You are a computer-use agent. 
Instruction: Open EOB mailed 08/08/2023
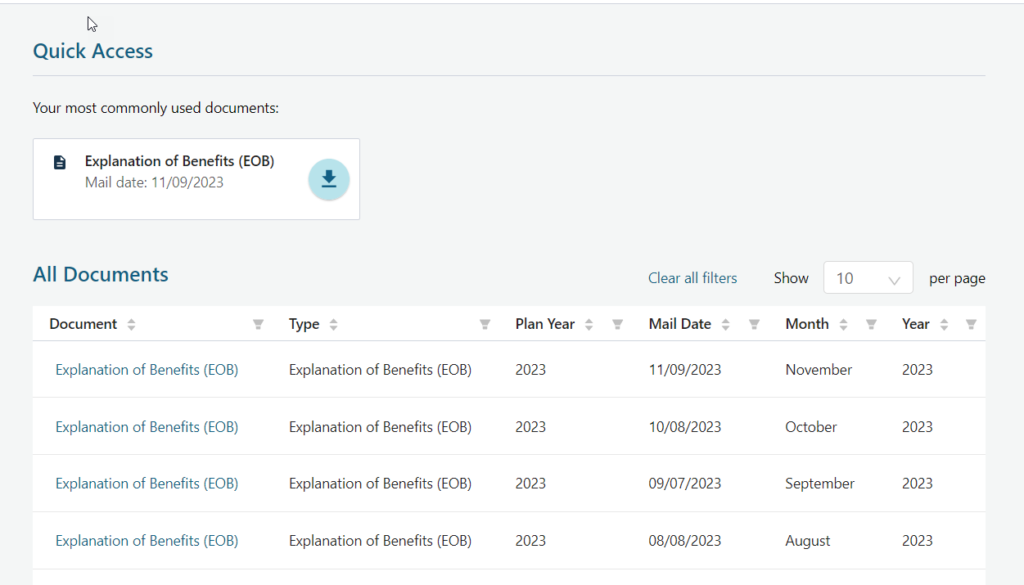[146, 541]
